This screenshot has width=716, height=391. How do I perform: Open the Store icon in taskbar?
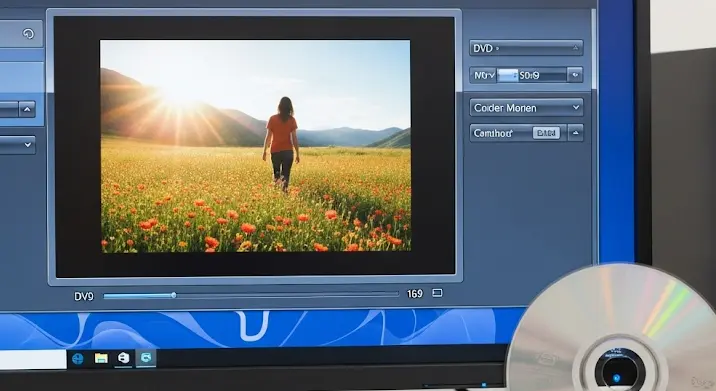tap(123, 359)
